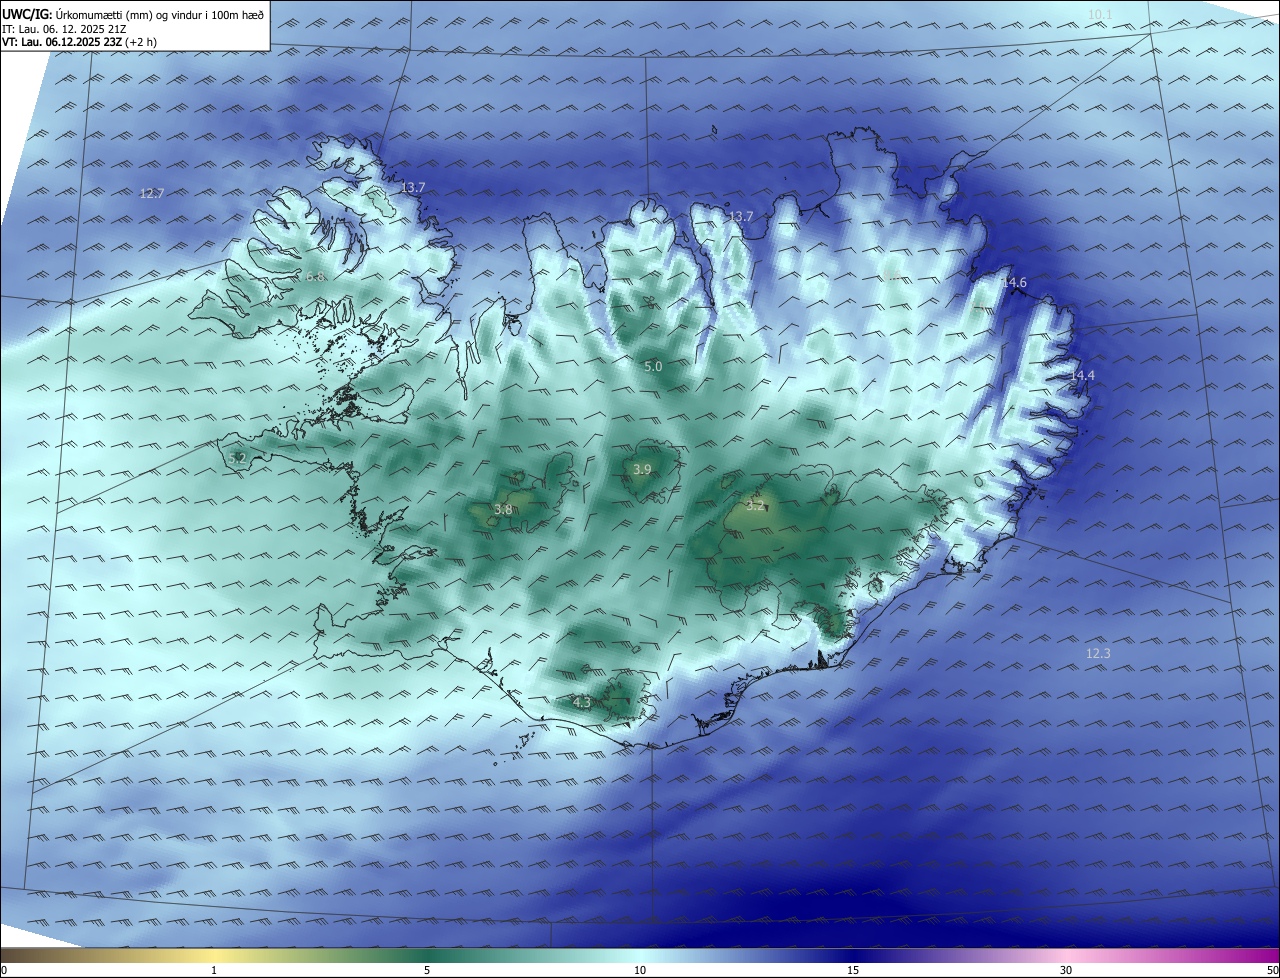Click the 'VT: Lau. 06.12.2025 23Z (+2 h)' line
The height and width of the screenshot is (978, 1280).
[x=79, y=42]
